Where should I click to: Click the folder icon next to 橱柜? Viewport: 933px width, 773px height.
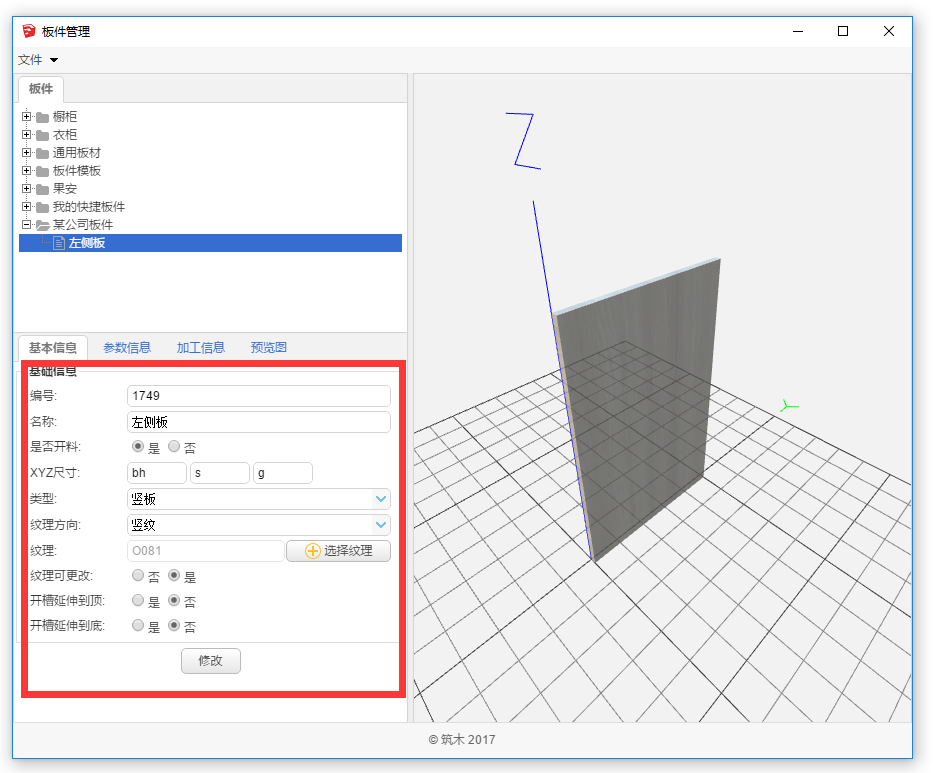pyautogui.click(x=42, y=117)
